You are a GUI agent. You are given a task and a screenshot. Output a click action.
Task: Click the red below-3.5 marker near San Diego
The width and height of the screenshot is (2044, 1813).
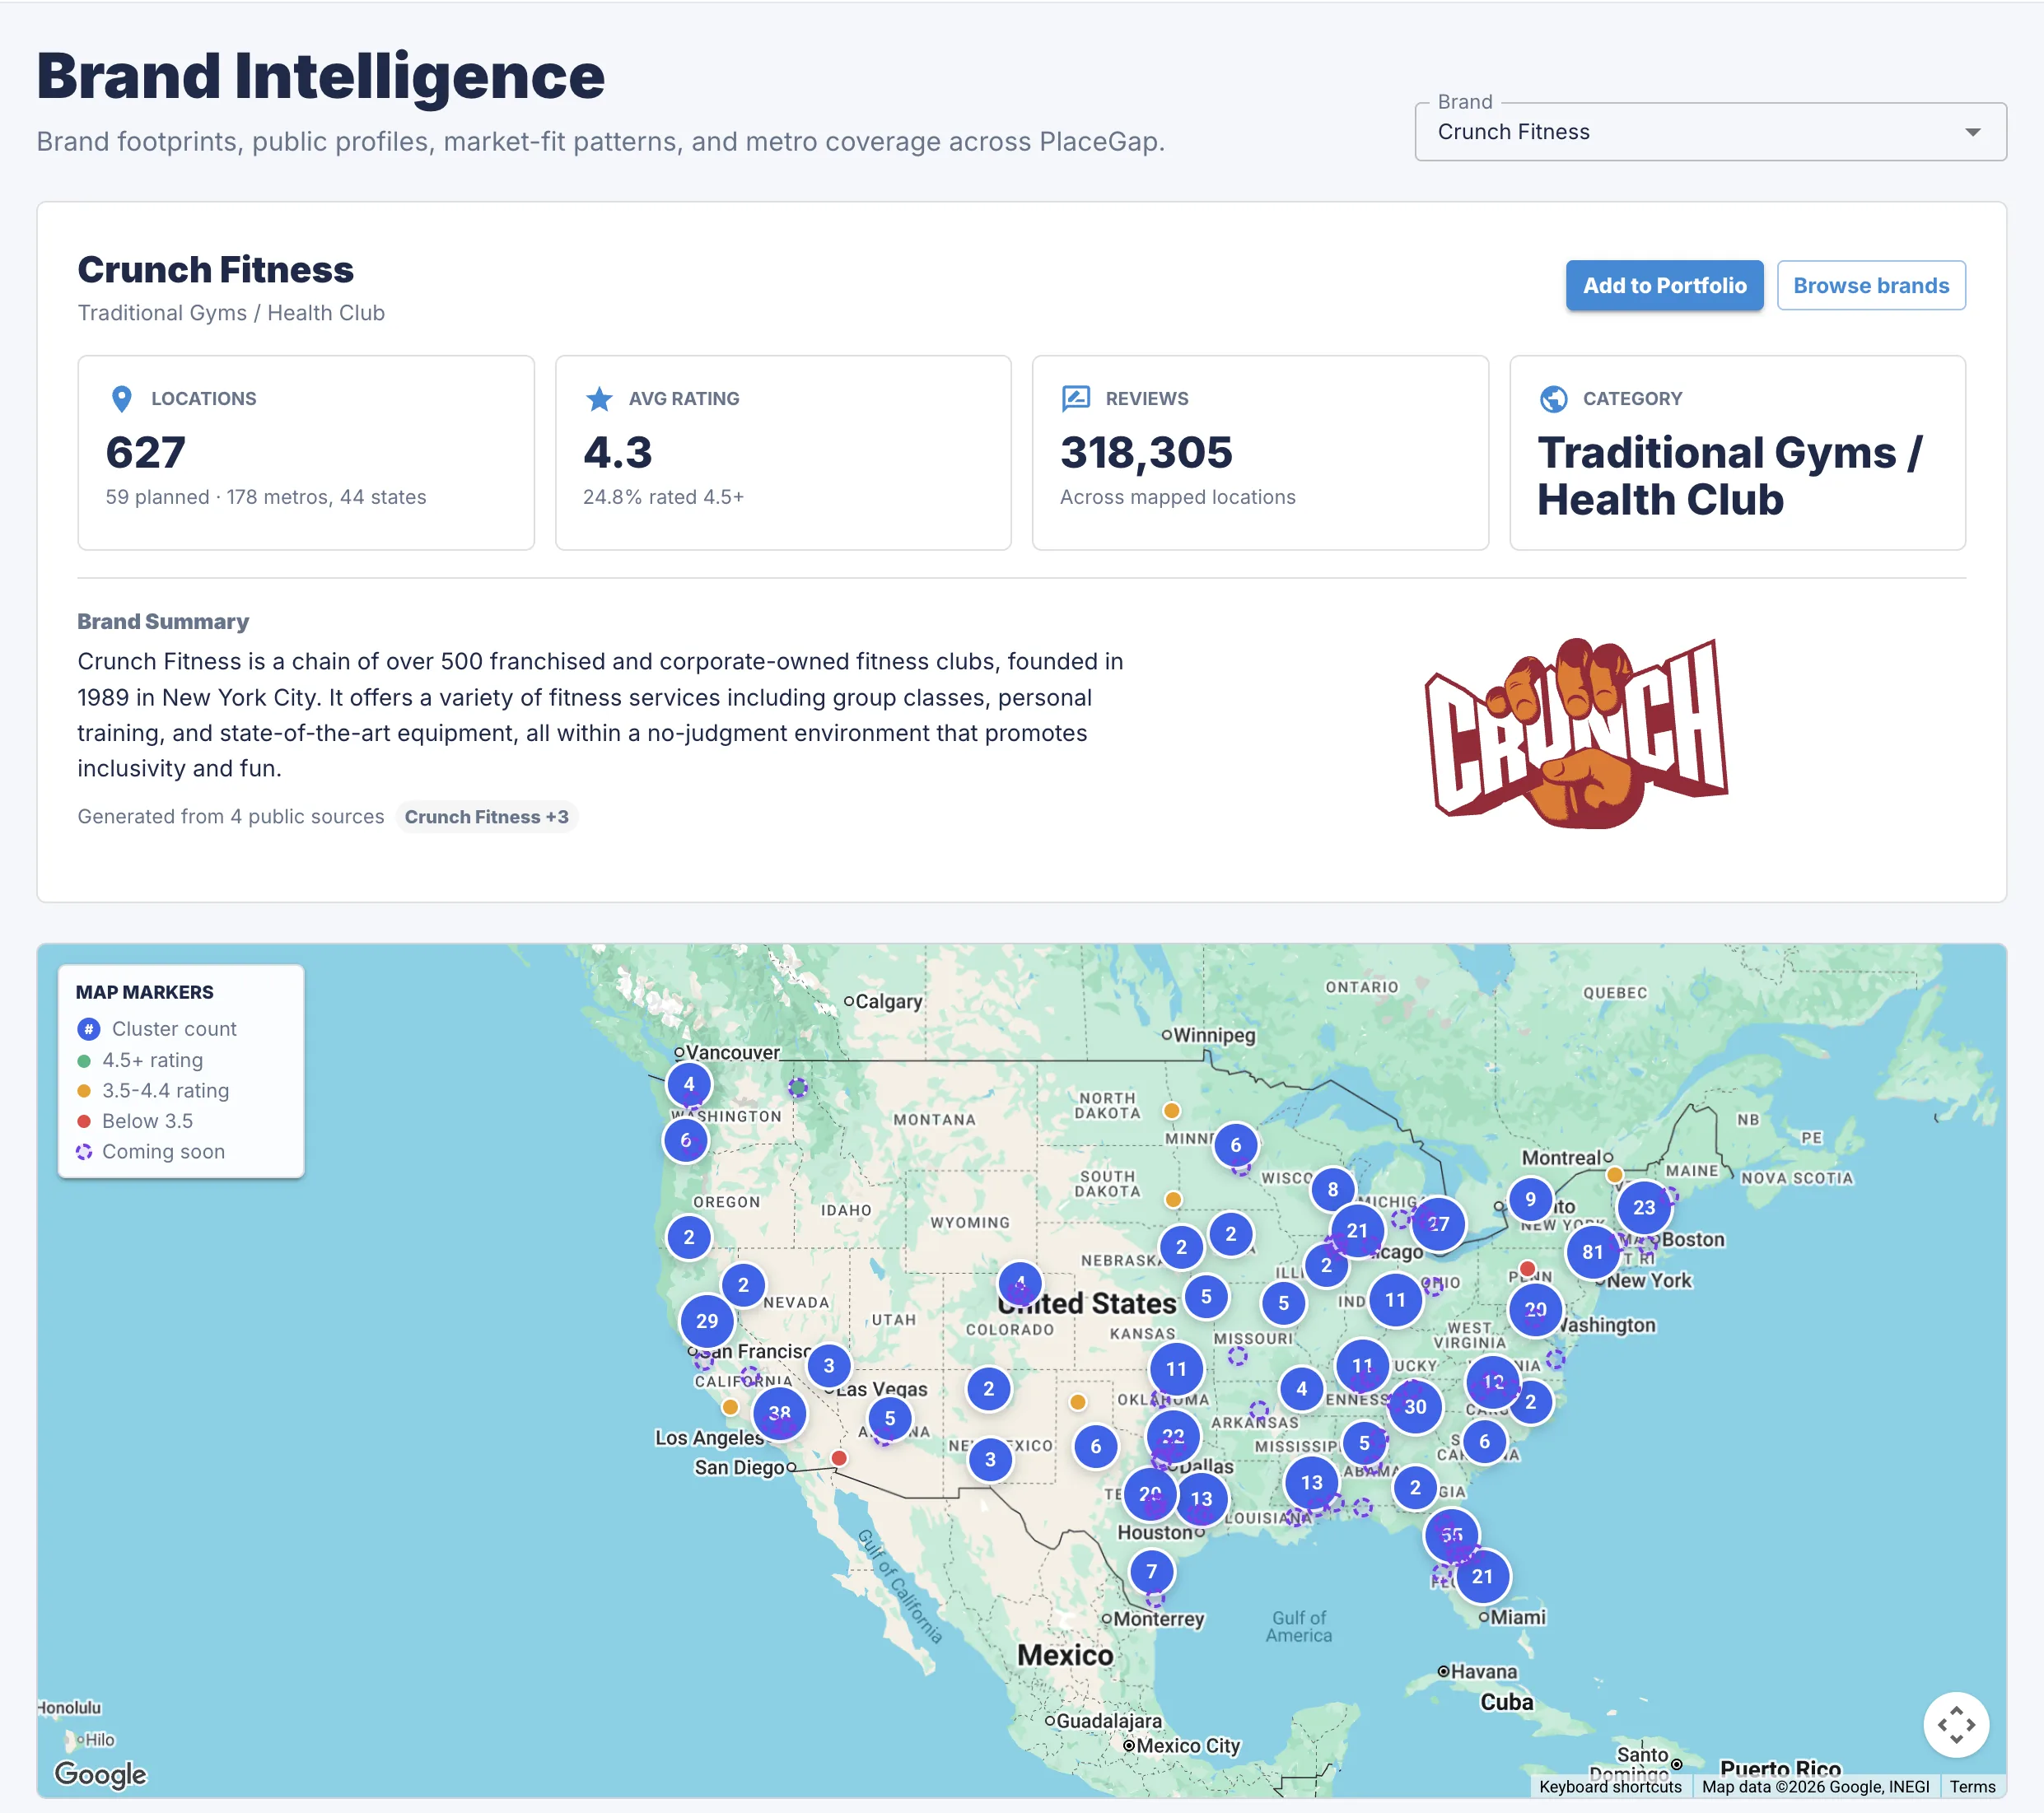pyautogui.click(x=840, y=1458)
